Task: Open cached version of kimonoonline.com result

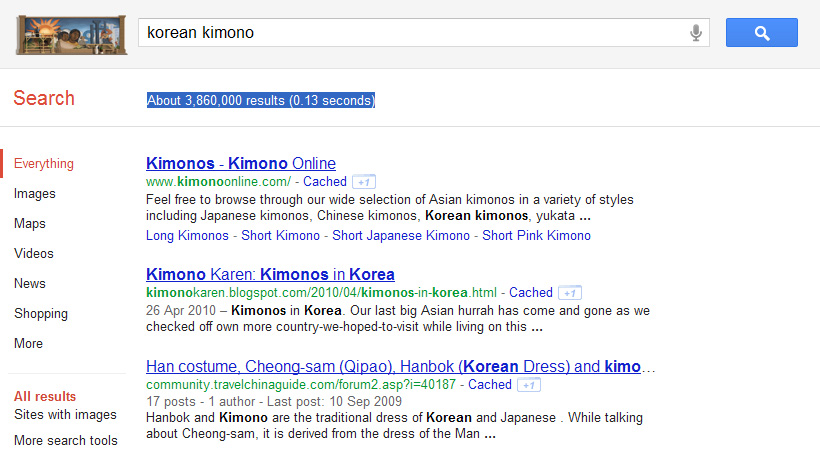Action: pos(325,182)
